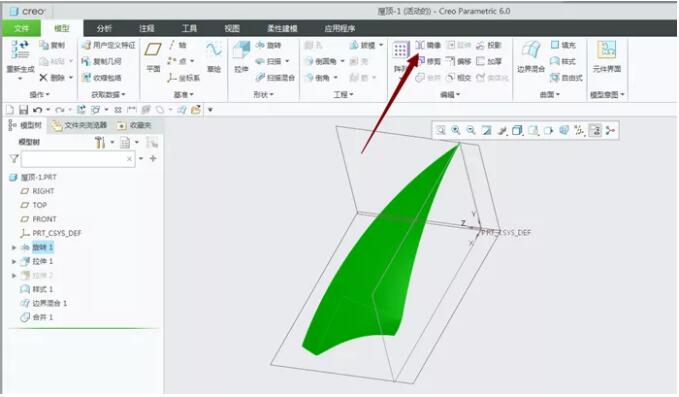
Task: Click Component Interface (元件界面) icon
Action: pos(607,50)
